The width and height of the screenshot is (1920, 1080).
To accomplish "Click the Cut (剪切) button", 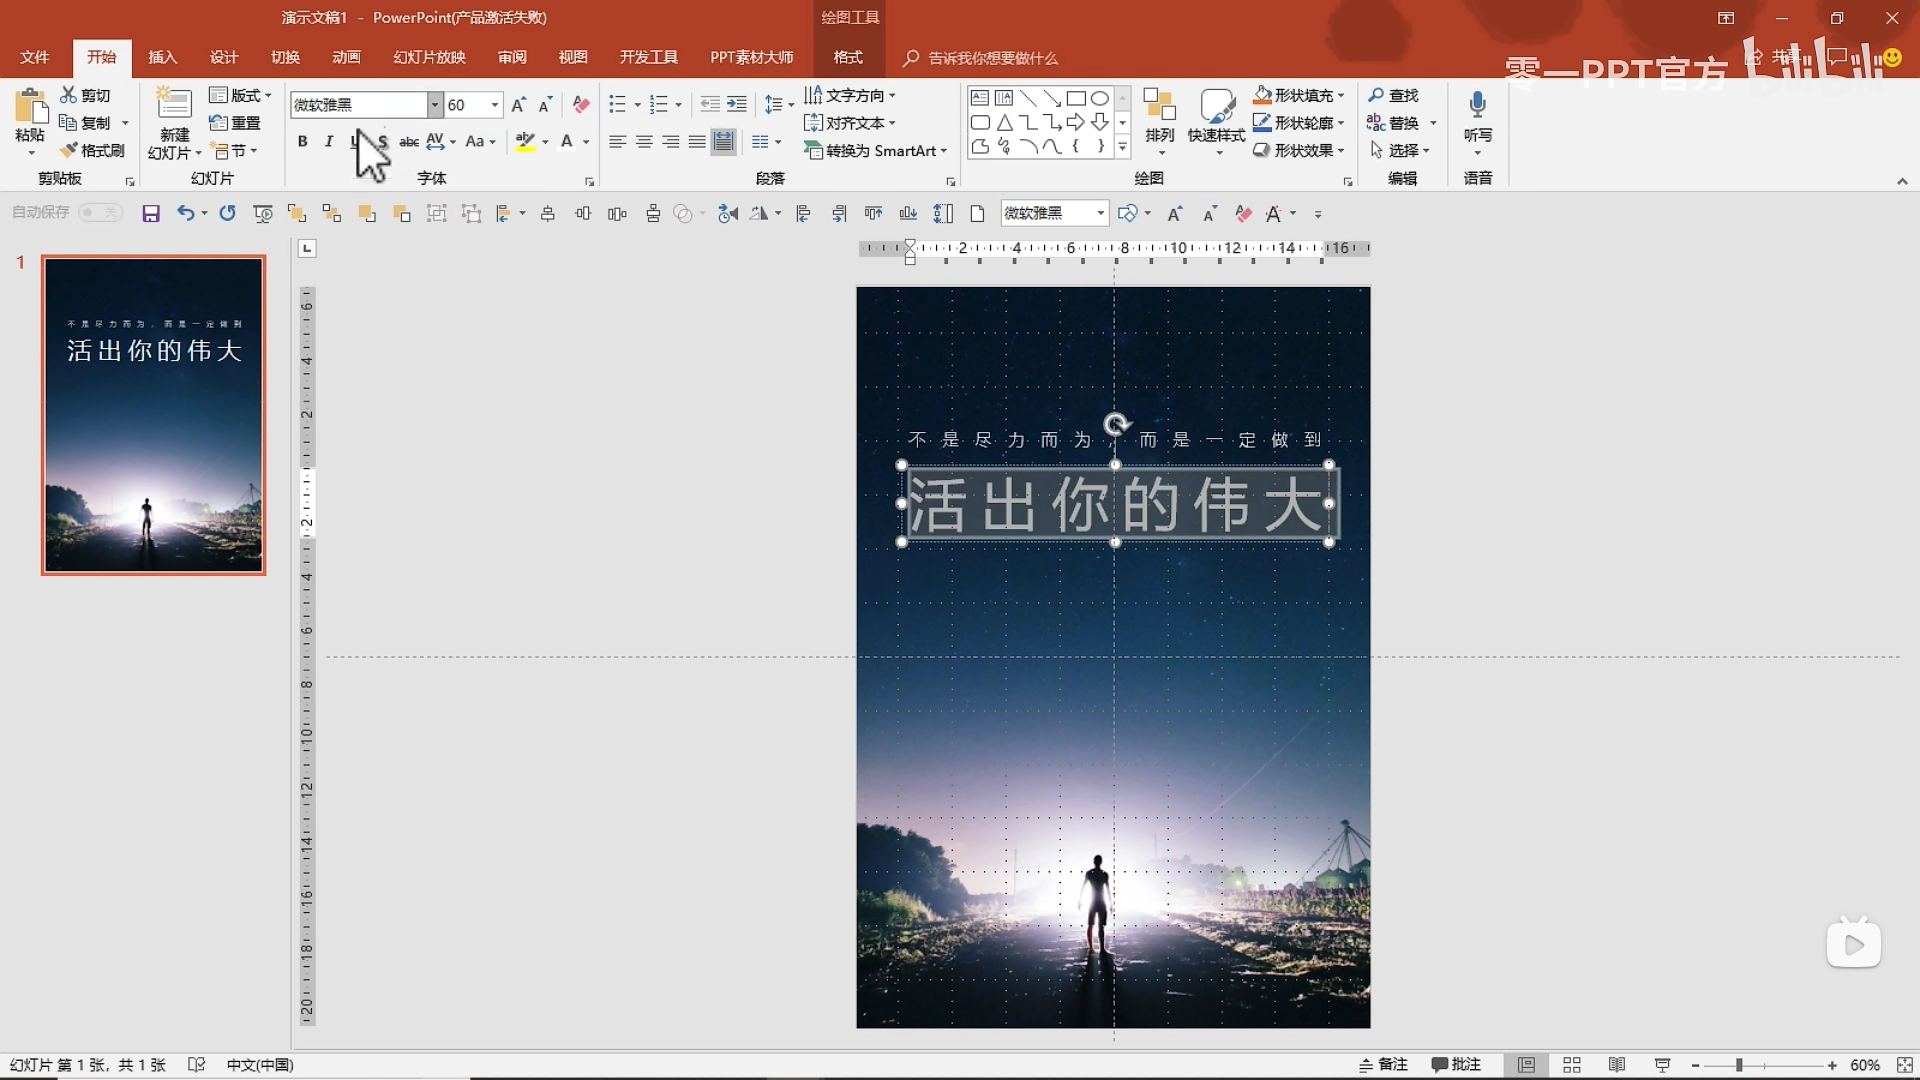I will point(86,95).
